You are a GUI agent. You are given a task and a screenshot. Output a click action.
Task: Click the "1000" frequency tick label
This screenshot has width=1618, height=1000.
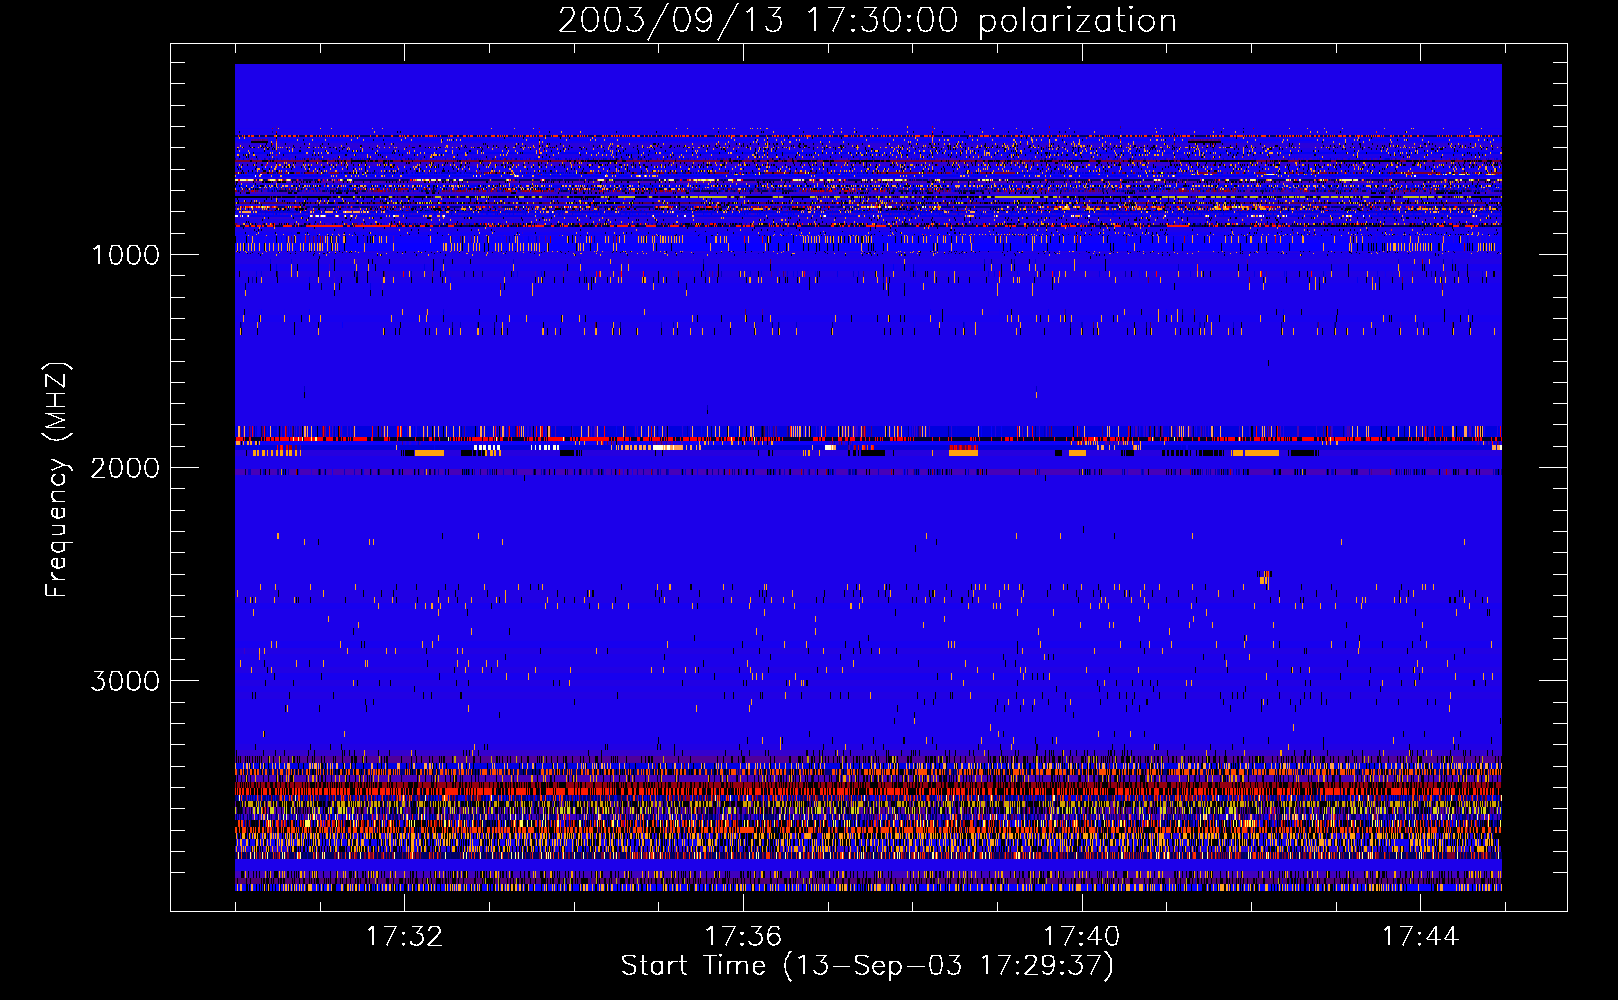[126, 255]
